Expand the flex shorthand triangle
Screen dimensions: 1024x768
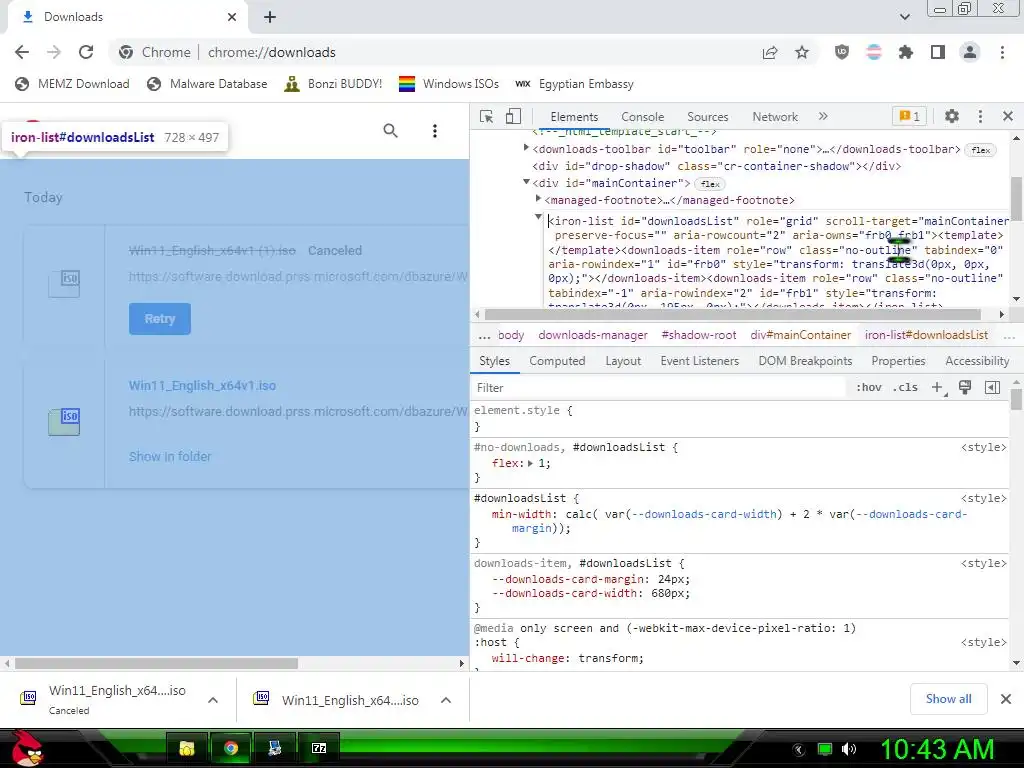click(x=530, y=463)
